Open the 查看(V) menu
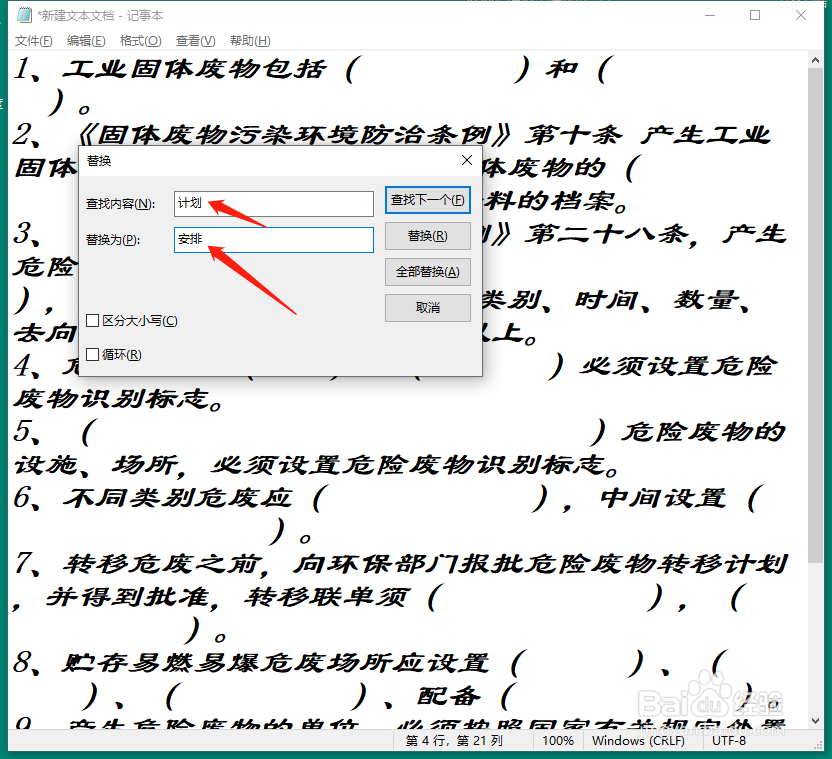 [195, 41]
